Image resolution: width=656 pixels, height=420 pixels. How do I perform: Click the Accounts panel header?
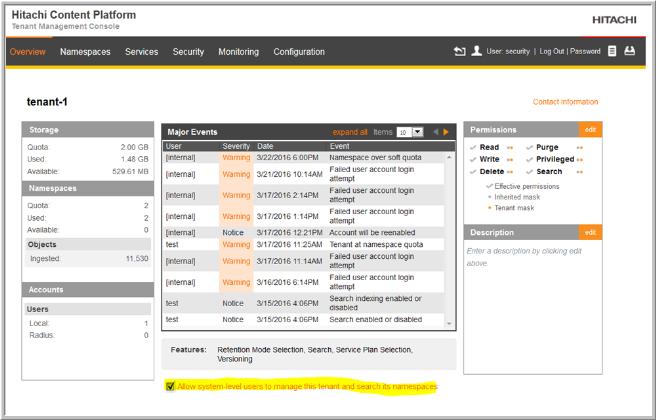pyautogui.click(x=87, y=289)
